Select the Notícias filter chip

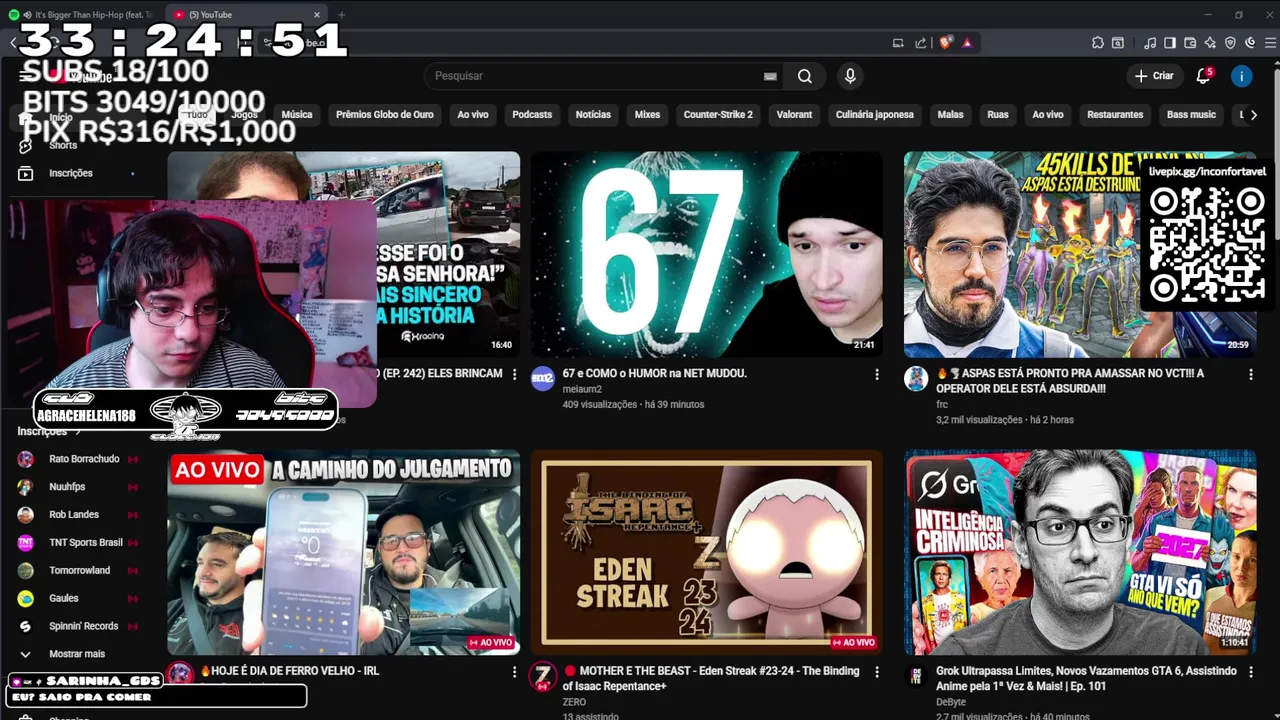pos(593,115)
